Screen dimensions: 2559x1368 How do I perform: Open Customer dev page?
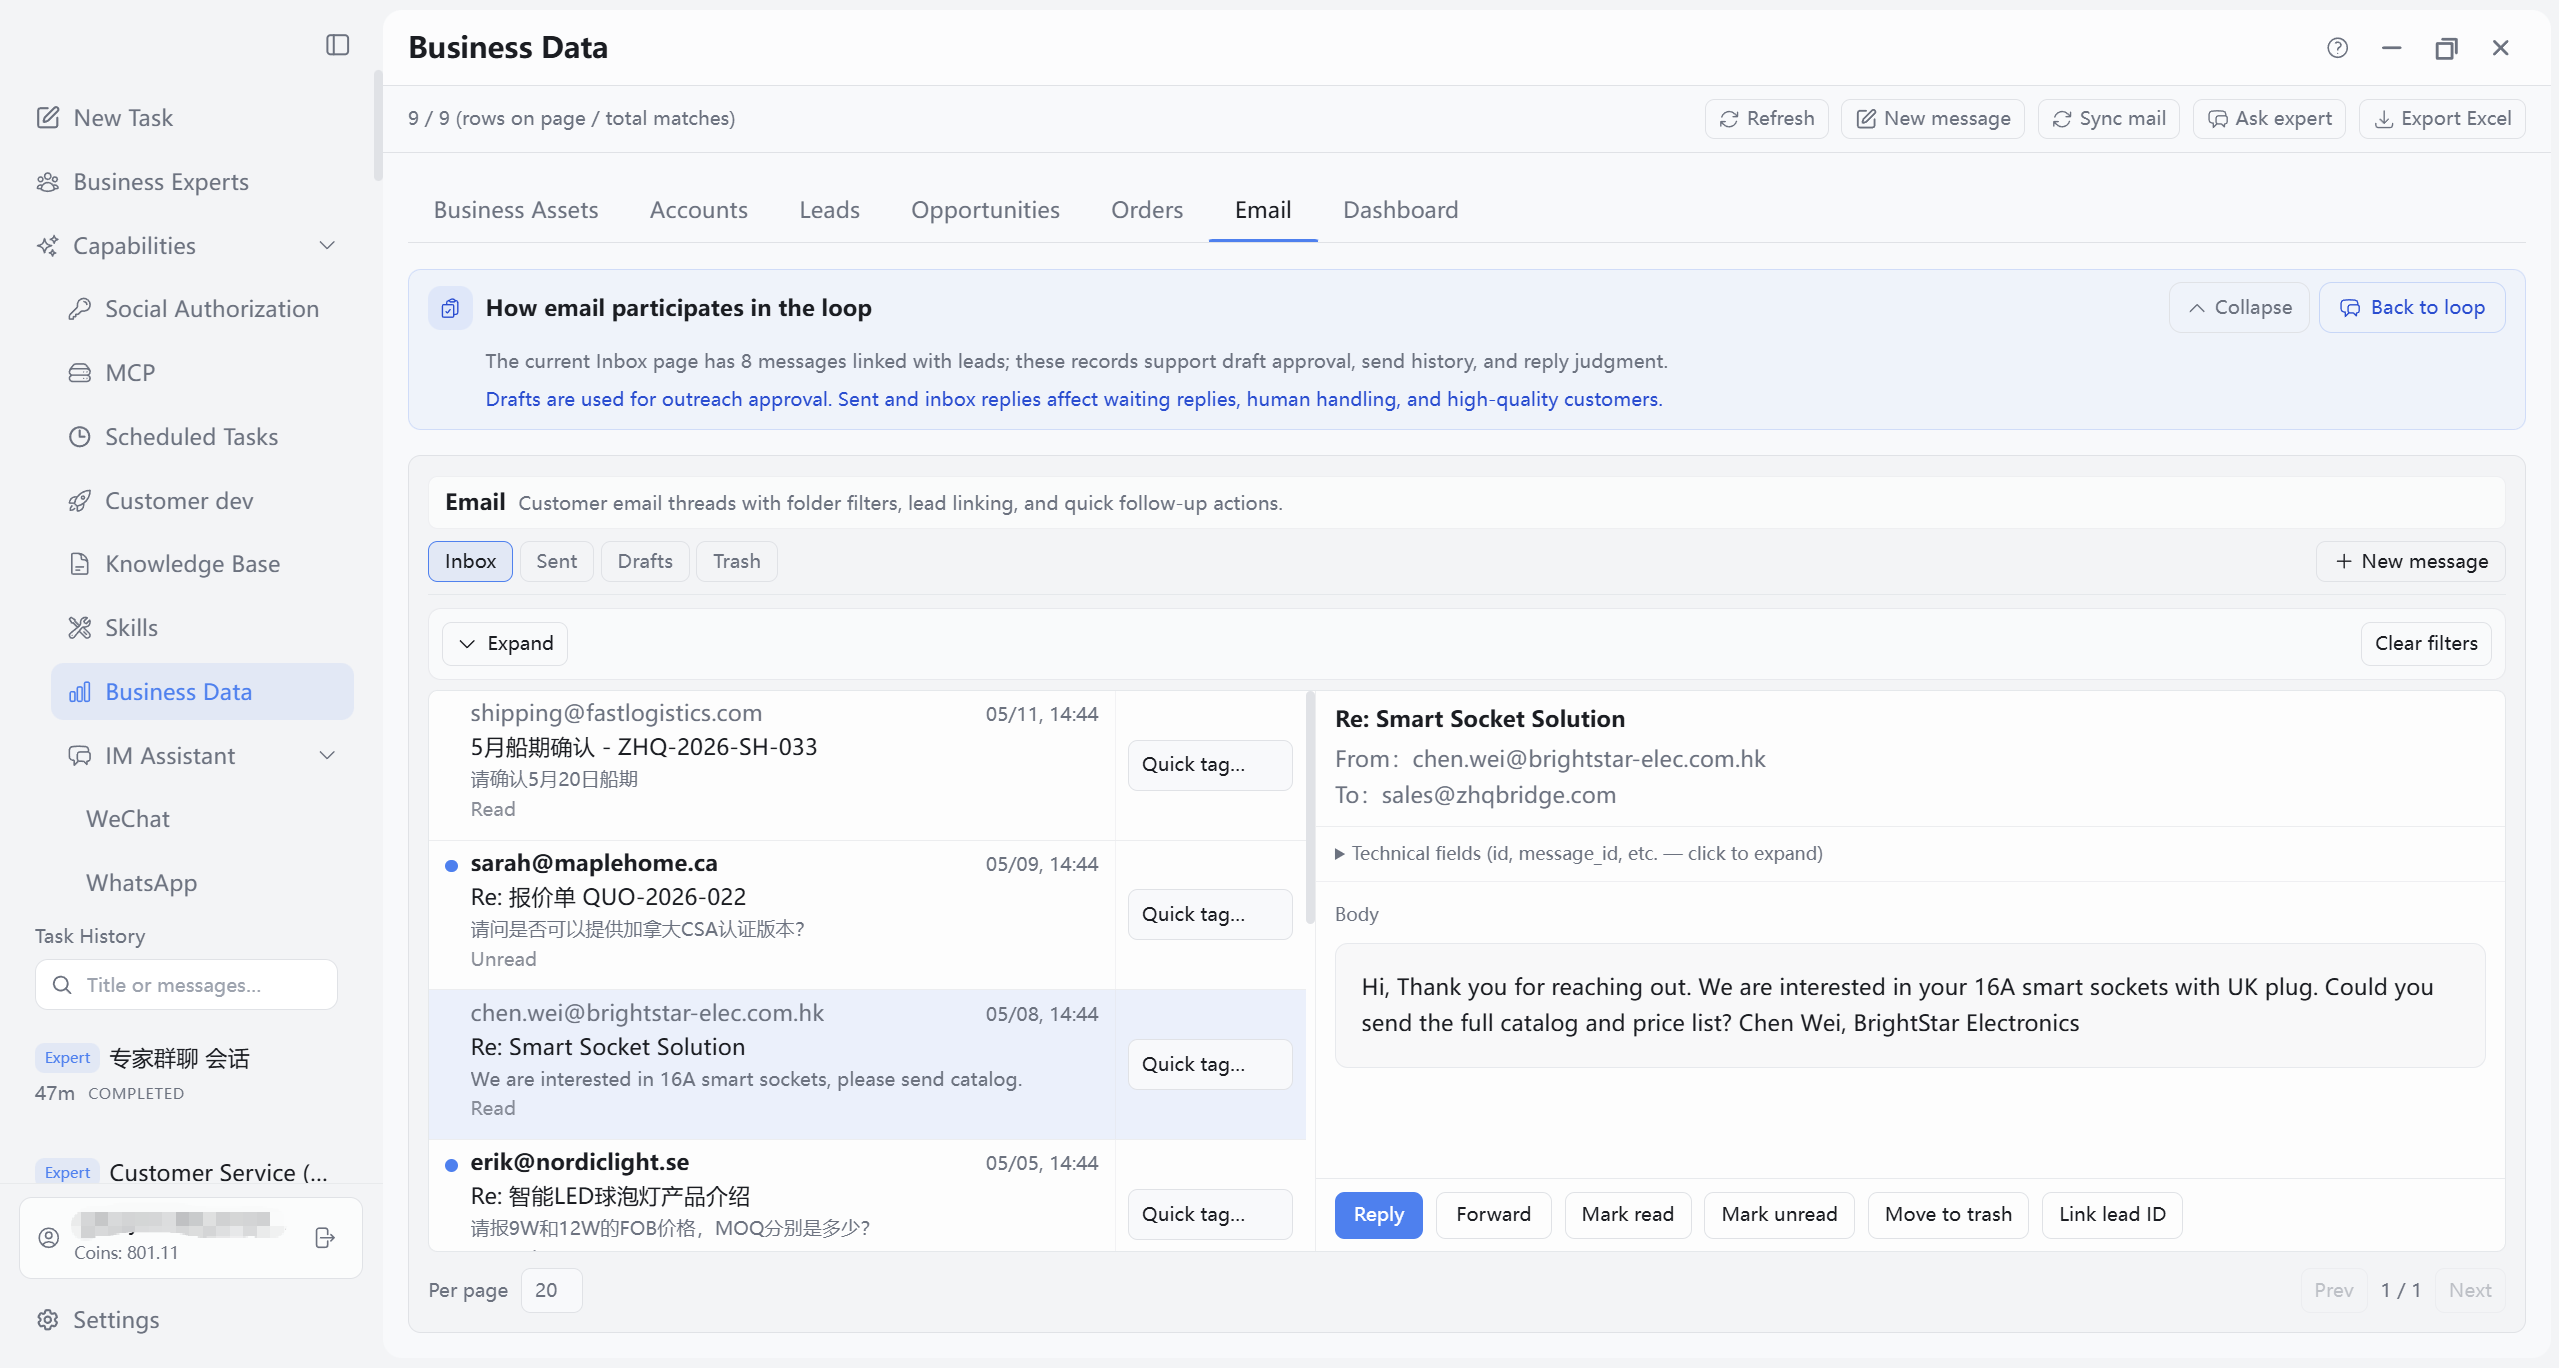(x=161, y=501)
